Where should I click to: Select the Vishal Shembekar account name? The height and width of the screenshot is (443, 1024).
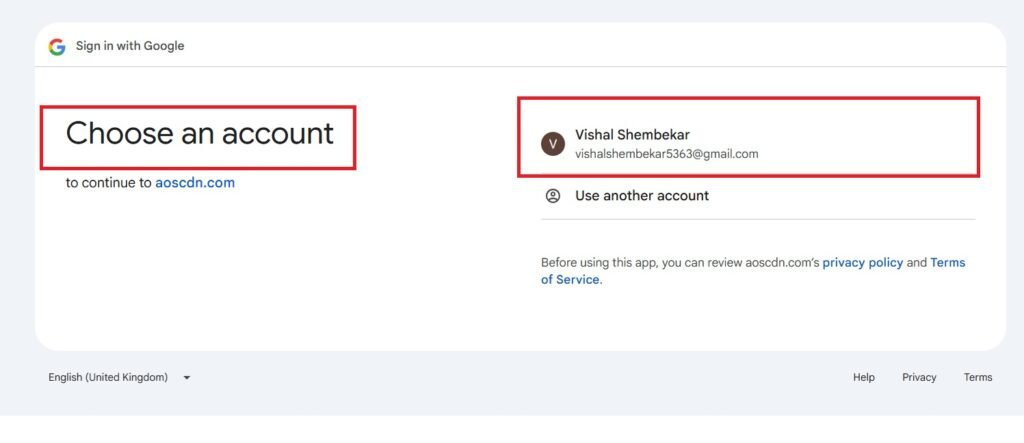coord(632,135)
